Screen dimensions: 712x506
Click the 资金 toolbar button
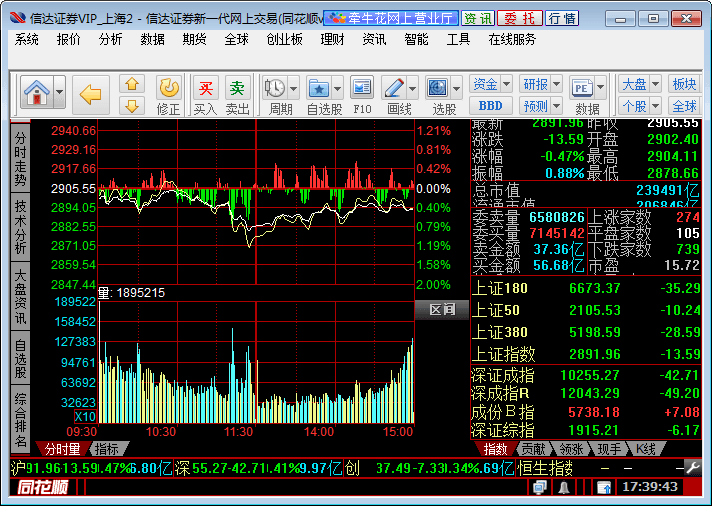(485, 84)
